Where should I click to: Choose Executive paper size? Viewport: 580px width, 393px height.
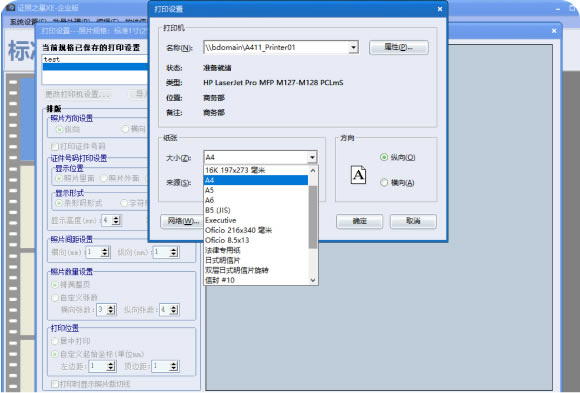point(256,220)
